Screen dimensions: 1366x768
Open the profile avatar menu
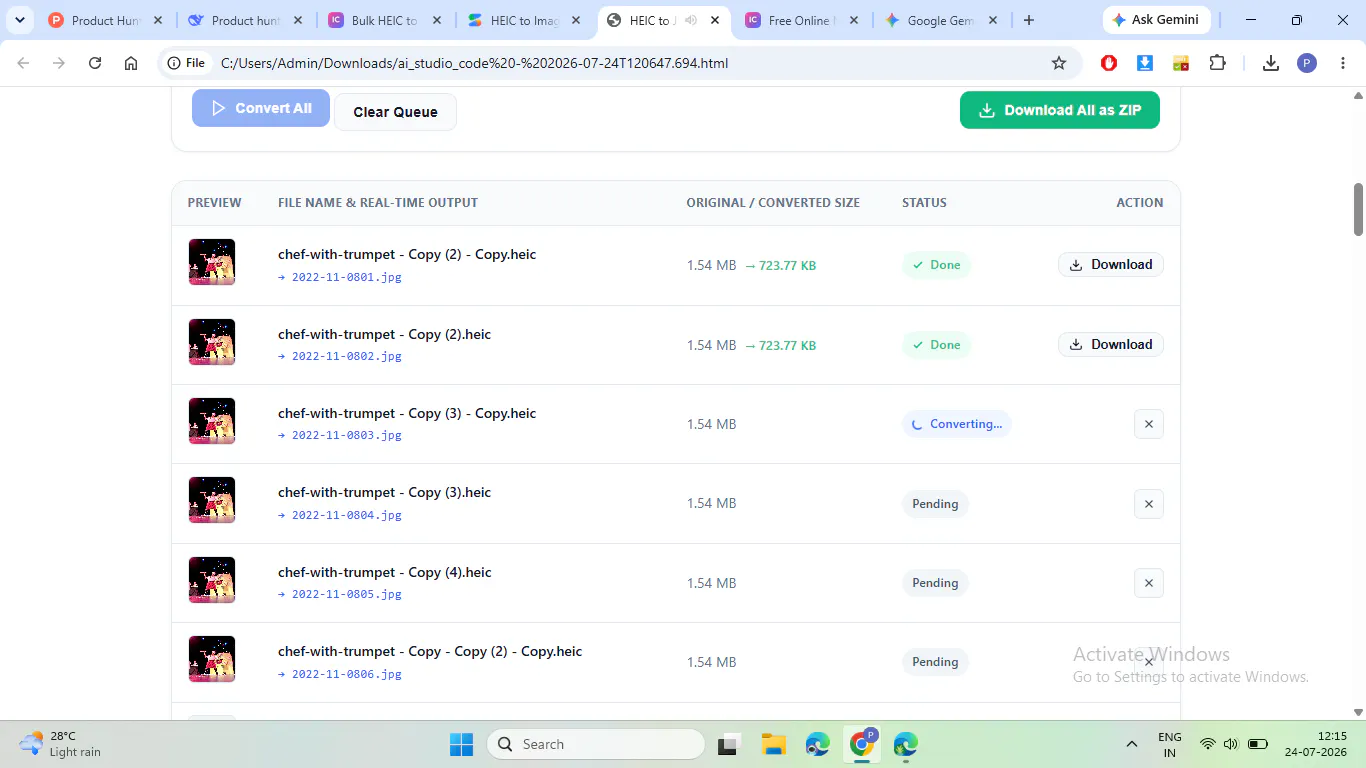click(x=1307, y=63)
